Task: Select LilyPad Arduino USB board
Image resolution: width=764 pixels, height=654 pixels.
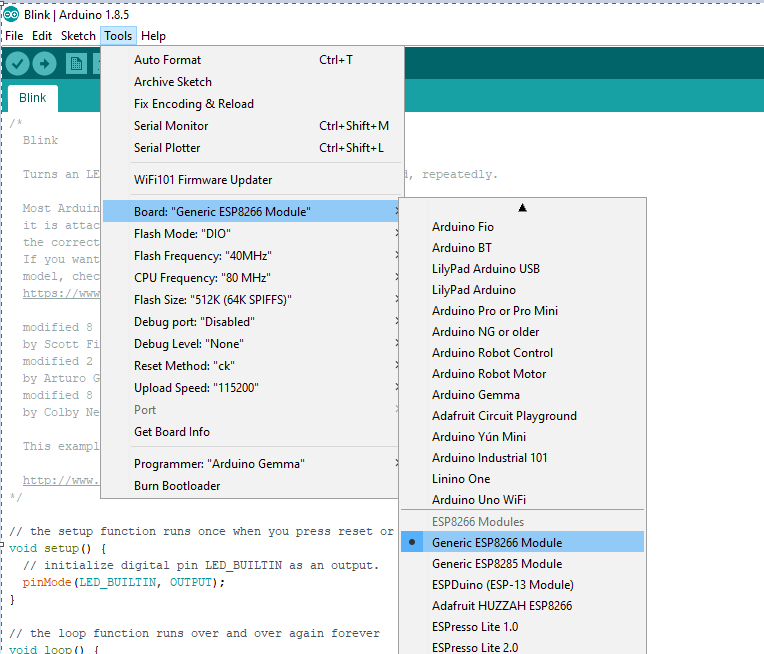Action: (x=522, y=269)
